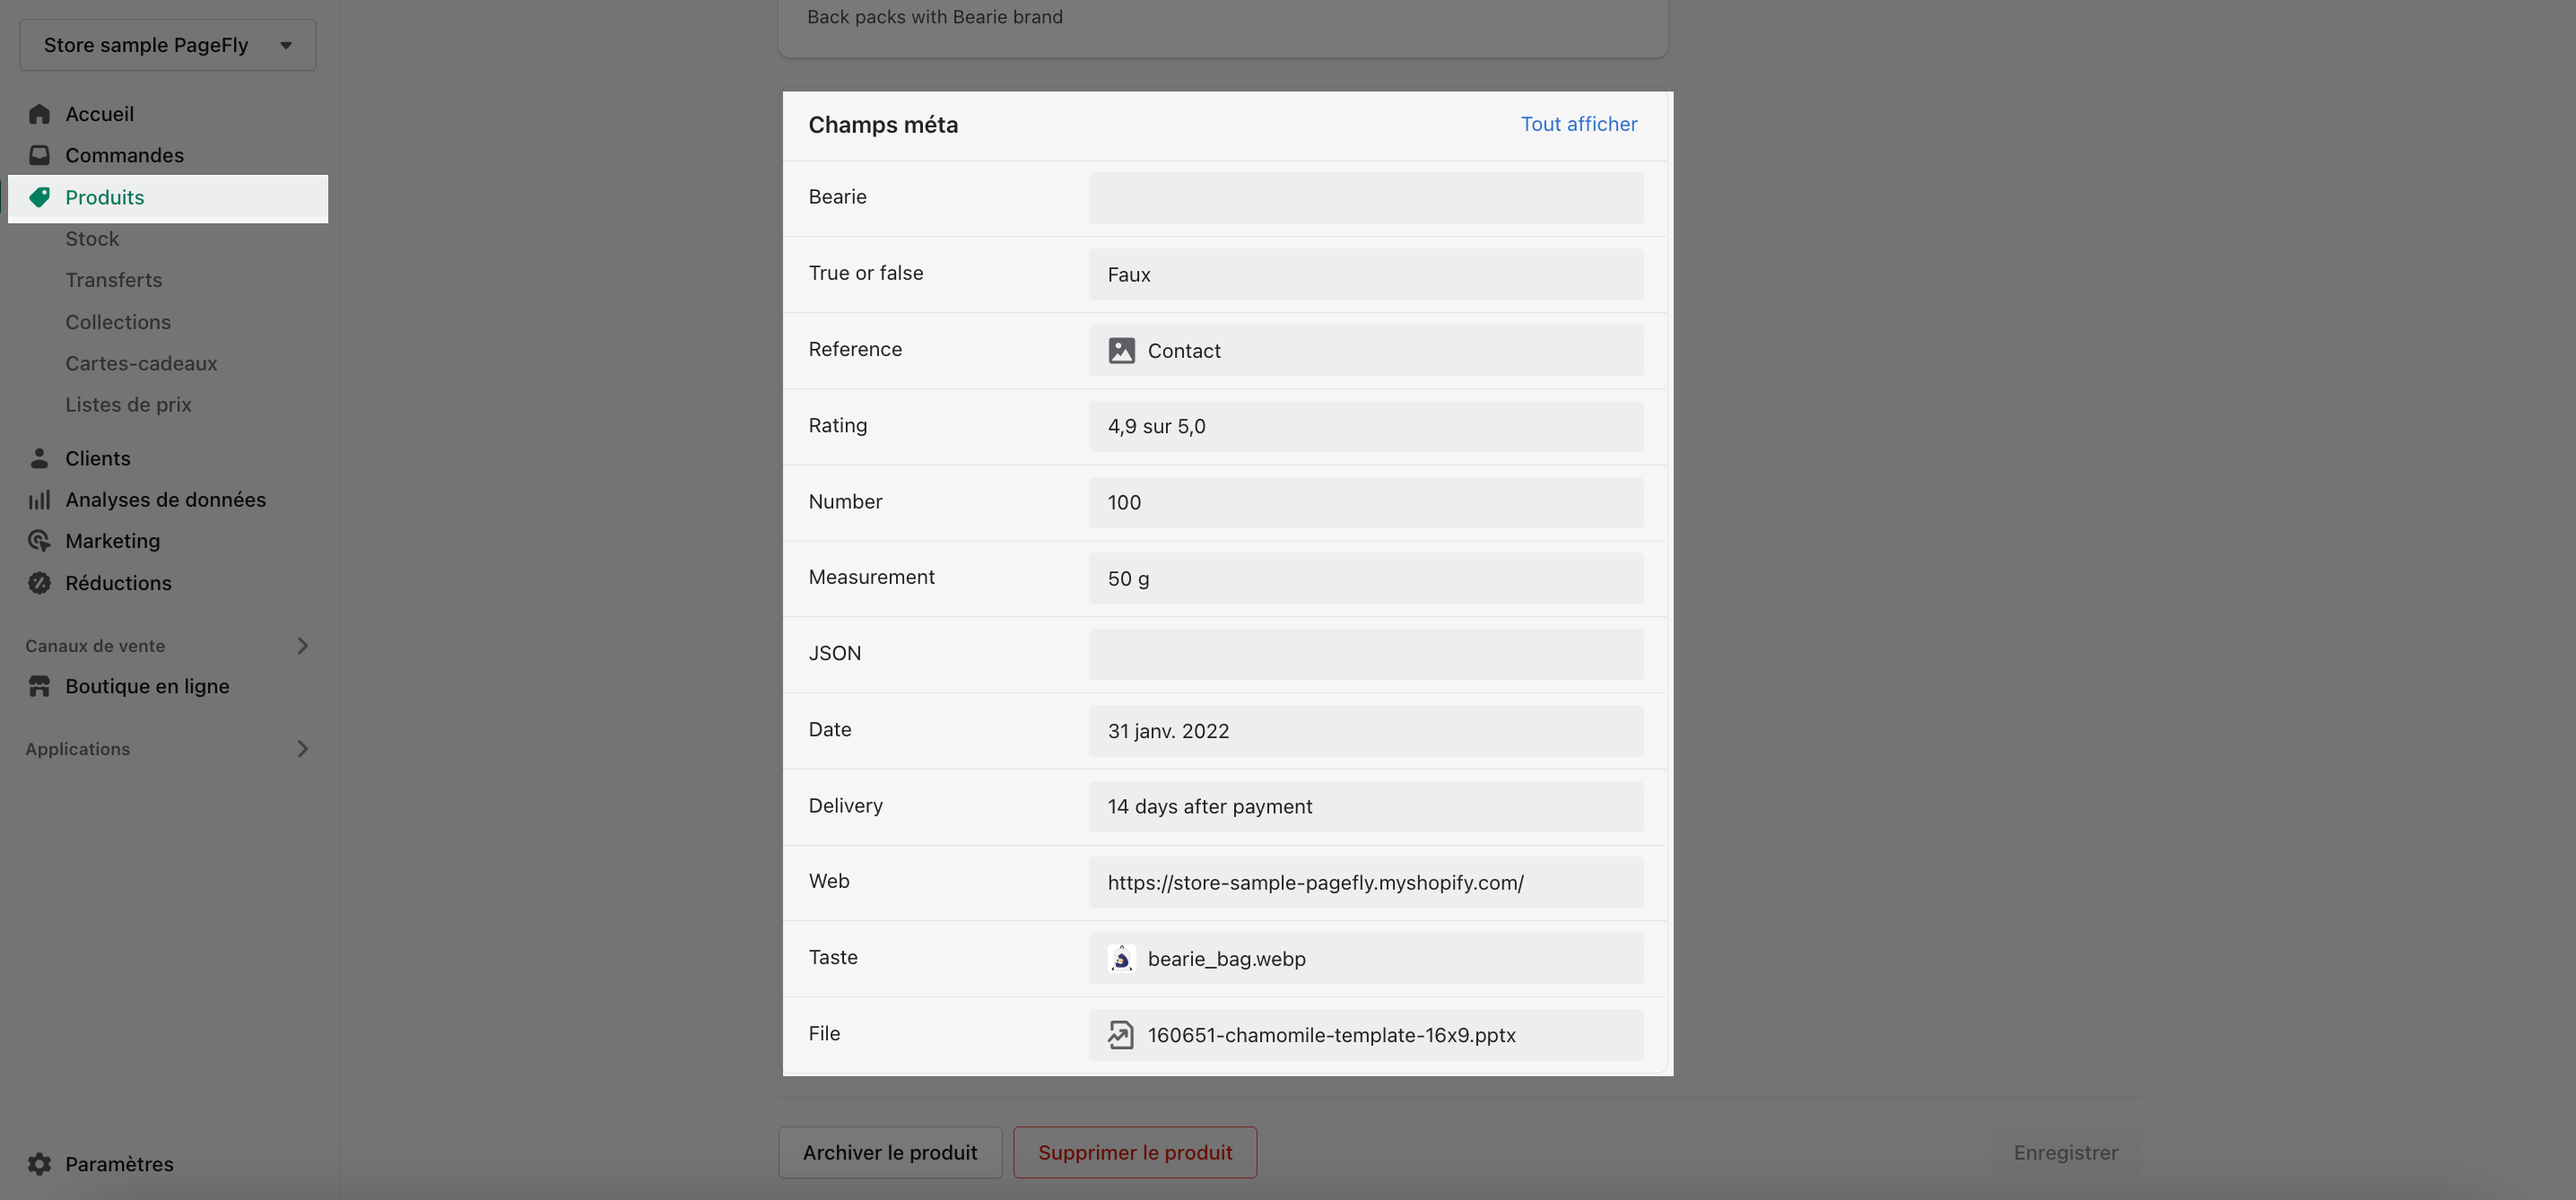Open Cartes-cadeaux in the sidebar
The height and width of the screenshot is (1200, 2576).
coord(141,363)
